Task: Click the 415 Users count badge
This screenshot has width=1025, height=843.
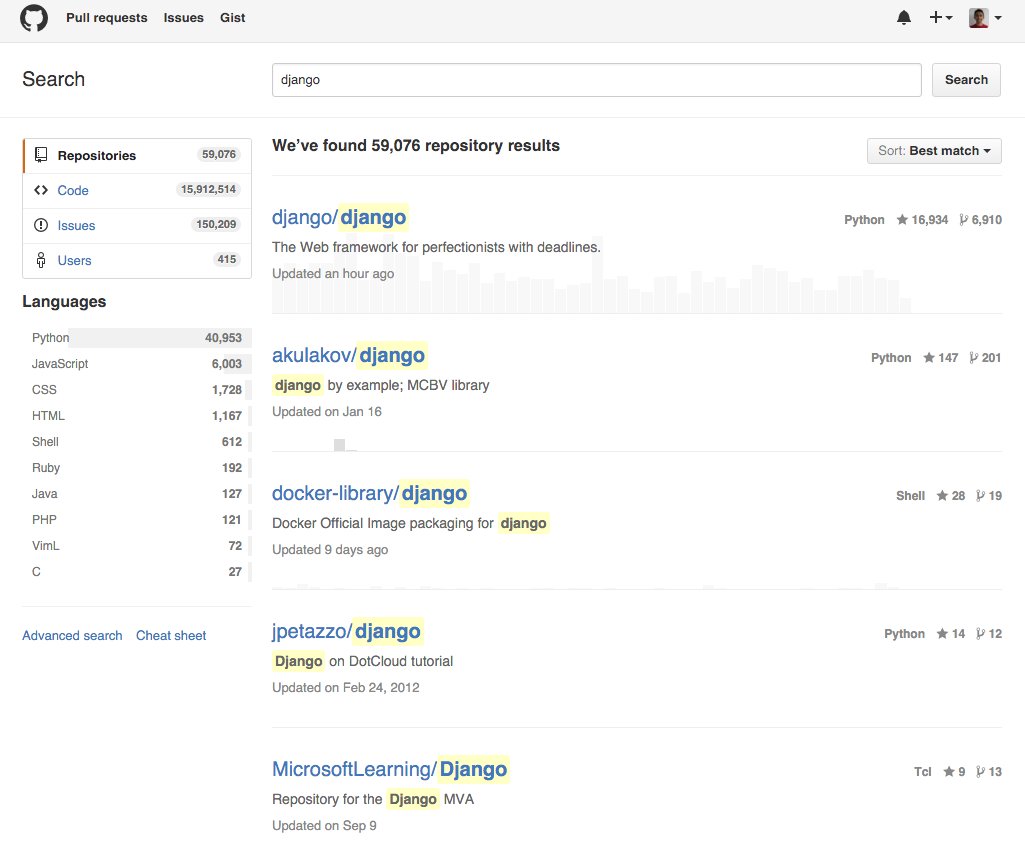Action: [x=227, y=259]
